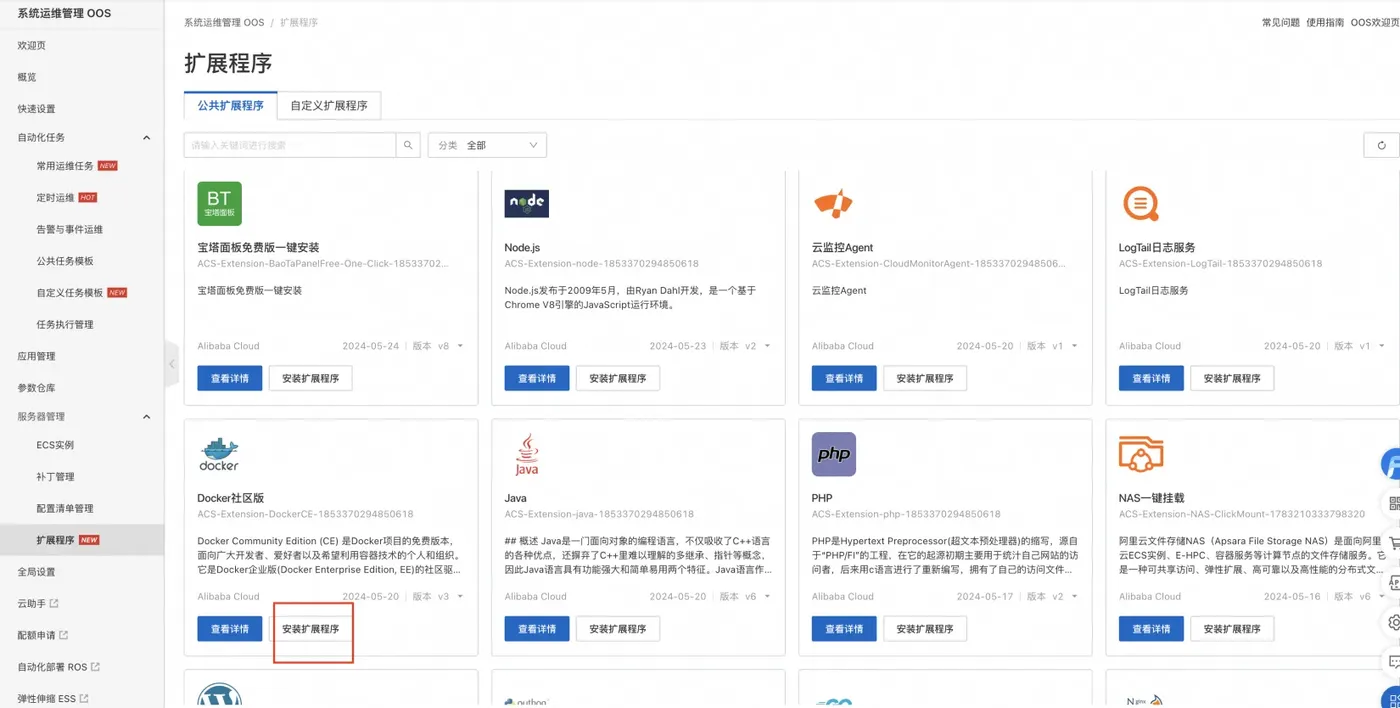The image size is (1400, 708).
Task: Click the Node.js logo icon
Action: [x=526, y=203]
